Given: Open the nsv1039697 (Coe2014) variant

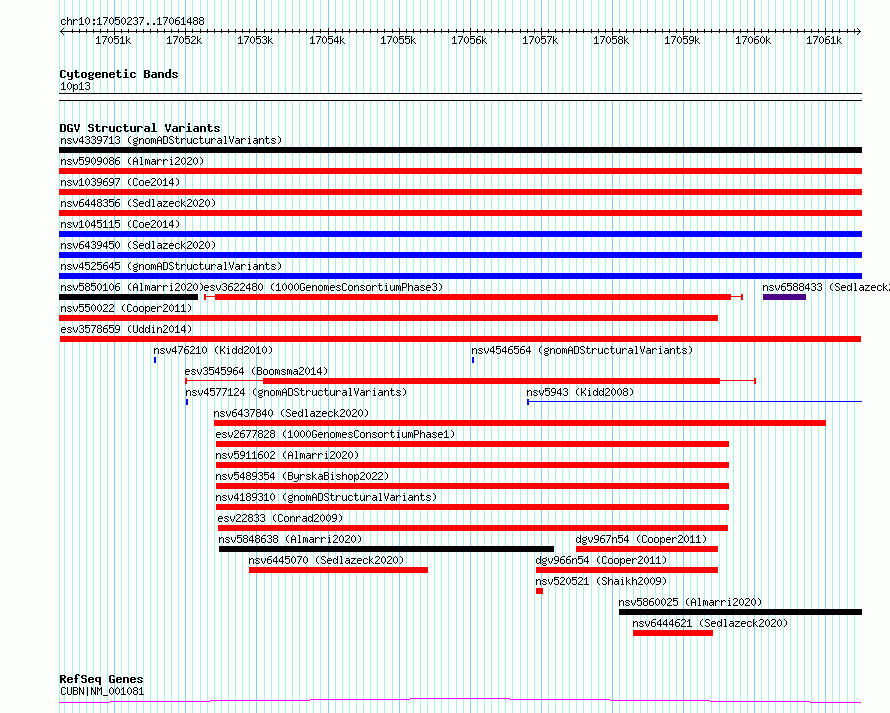Looking at the screenshot, I should [x=120, y=182].
